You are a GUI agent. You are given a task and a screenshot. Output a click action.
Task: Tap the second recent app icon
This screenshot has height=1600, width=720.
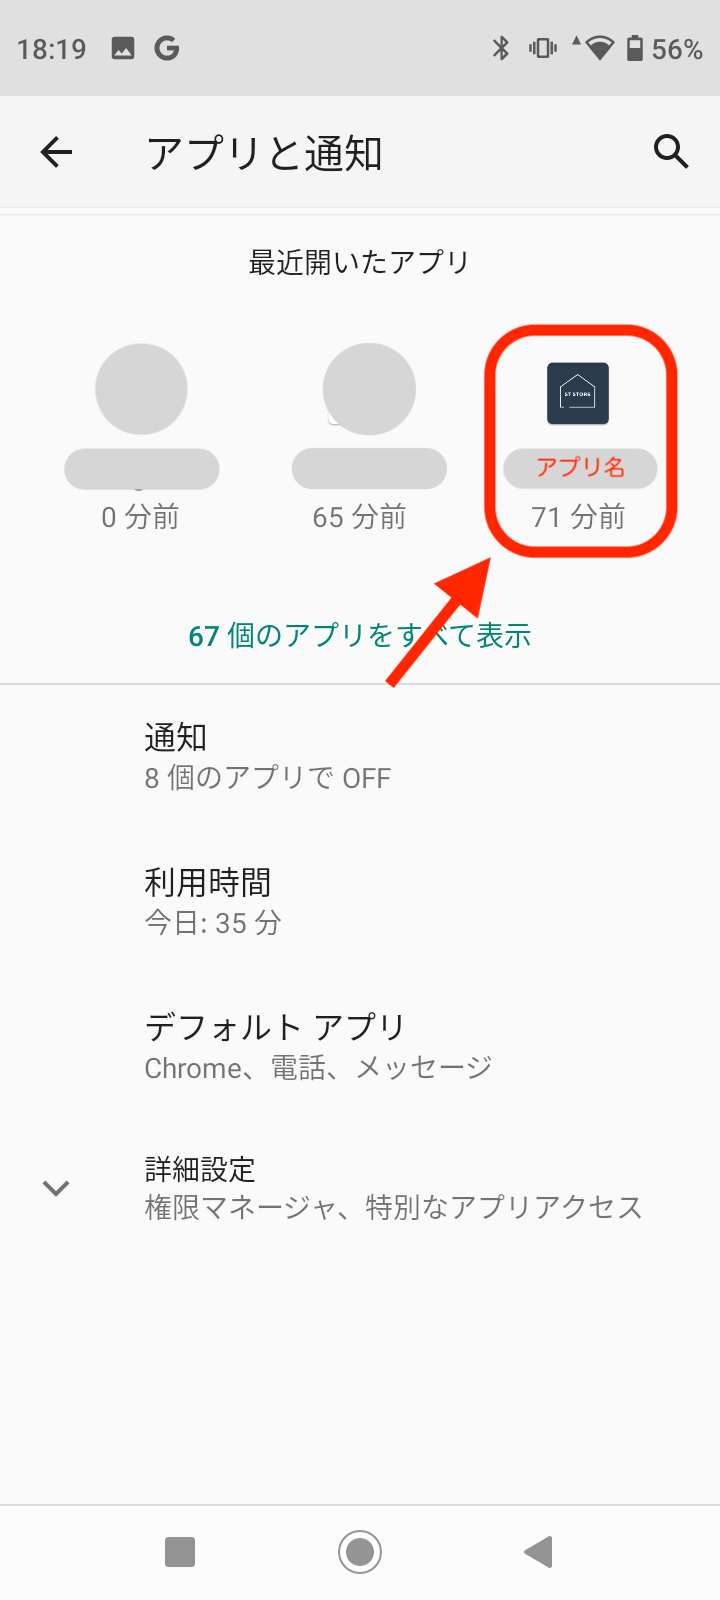click(x=369, y=389)
